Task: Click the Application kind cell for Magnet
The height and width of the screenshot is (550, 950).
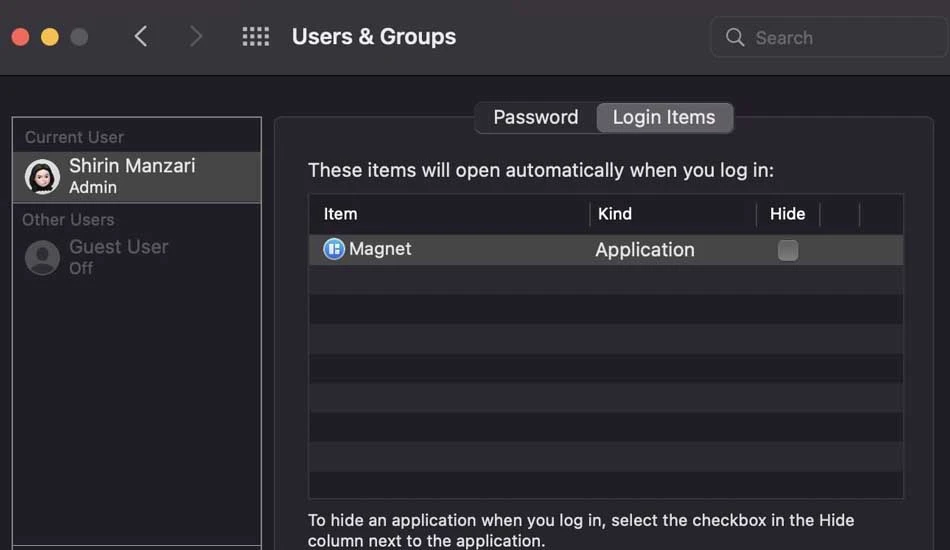Action: tap(645, 250)
